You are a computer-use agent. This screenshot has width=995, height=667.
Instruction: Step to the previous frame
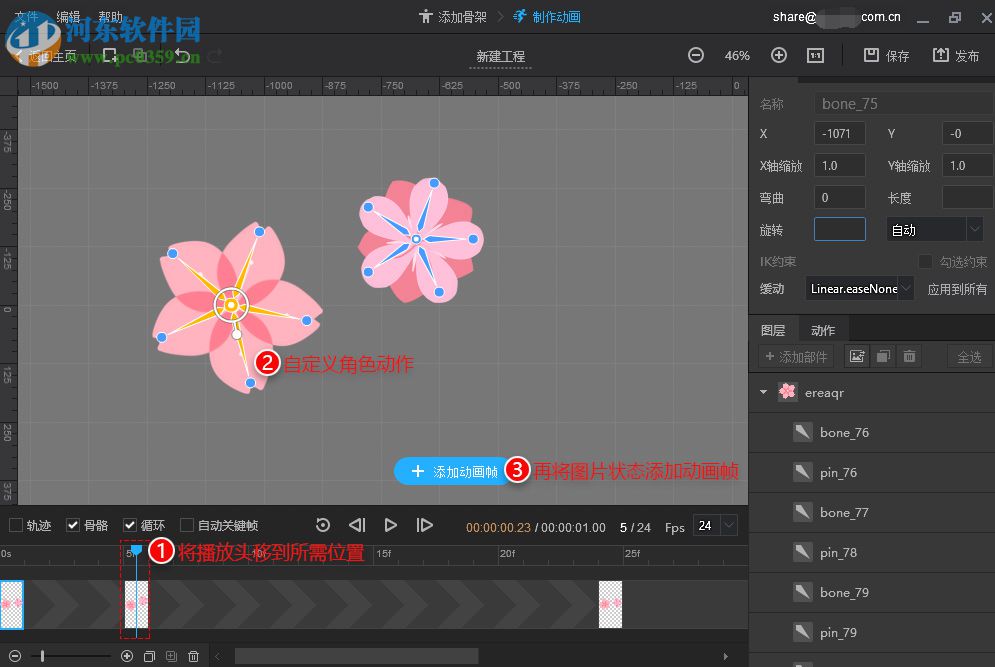tap(357, 525)
